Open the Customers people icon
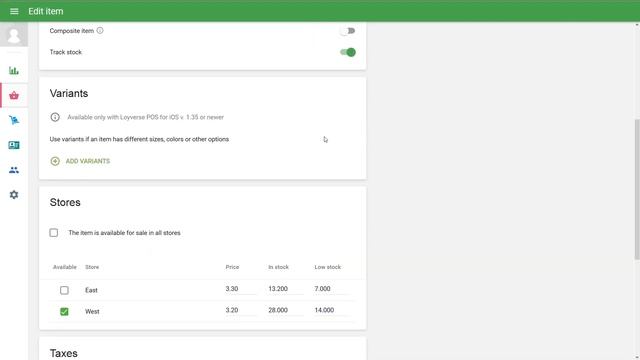This screenshot has width=640, height=360. point(14,170)
